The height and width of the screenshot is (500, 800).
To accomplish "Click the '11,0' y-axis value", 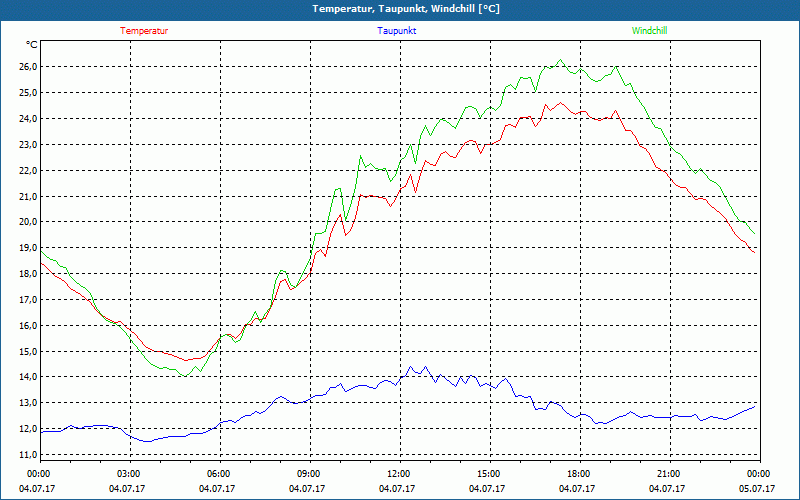I will pyautogui.click(x=28, y=455).
